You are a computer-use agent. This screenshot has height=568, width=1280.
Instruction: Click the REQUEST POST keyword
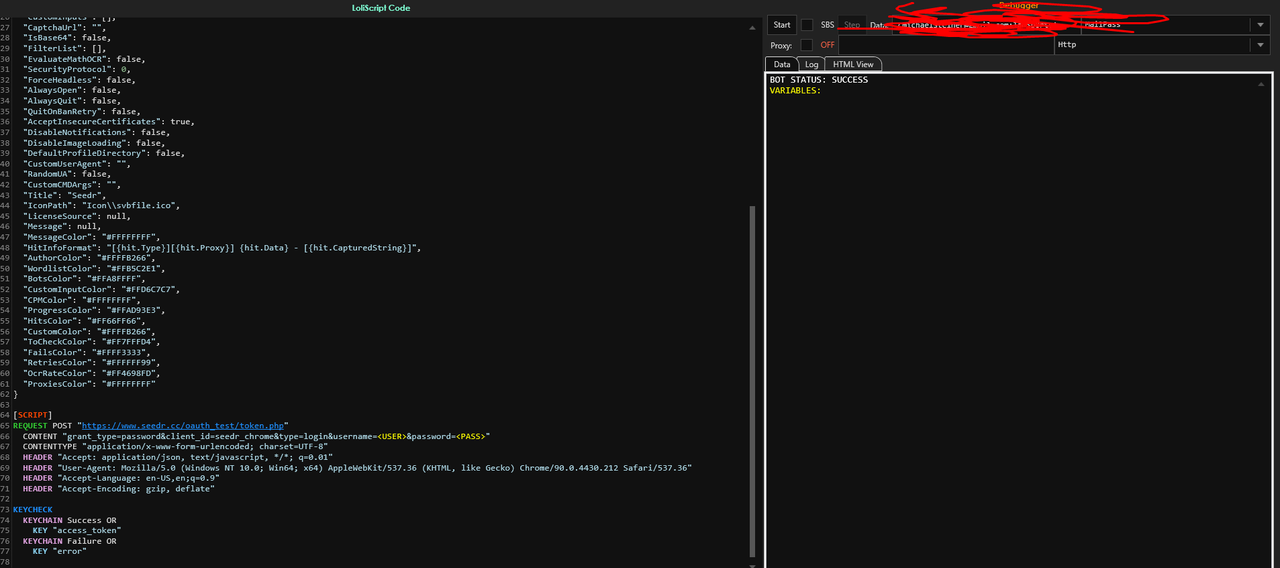45,425
